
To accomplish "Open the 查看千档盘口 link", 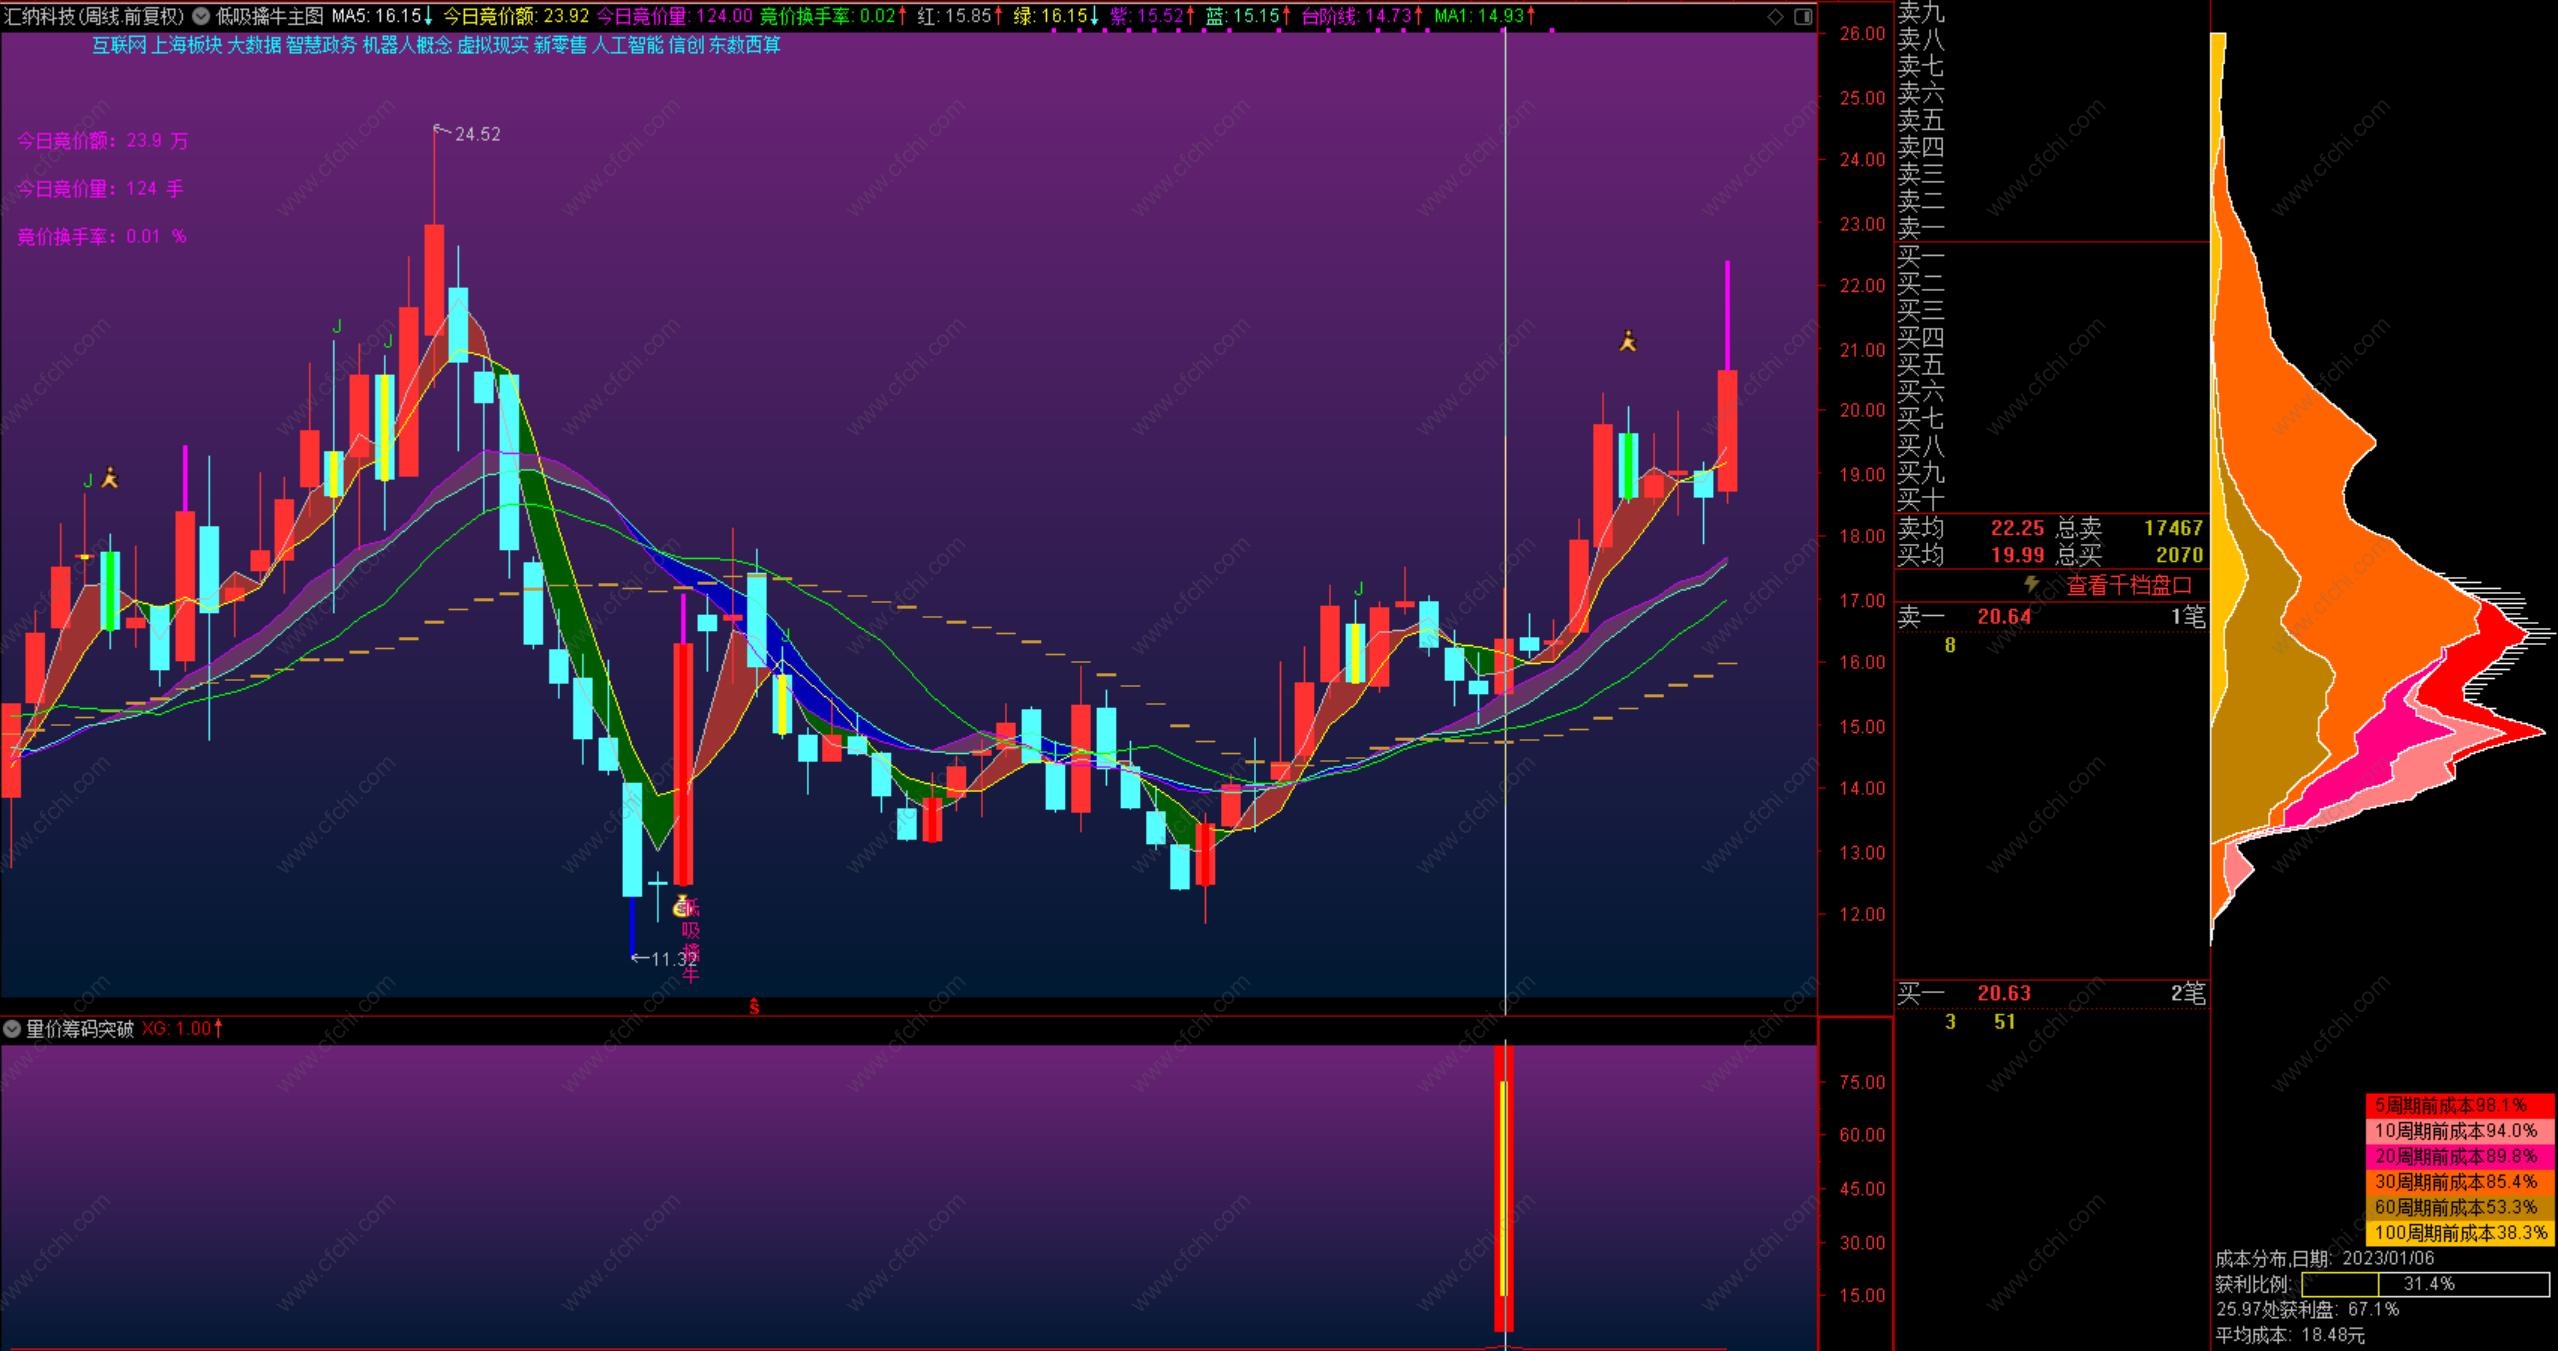I will pyautogui.click(x=2129, y=586).
